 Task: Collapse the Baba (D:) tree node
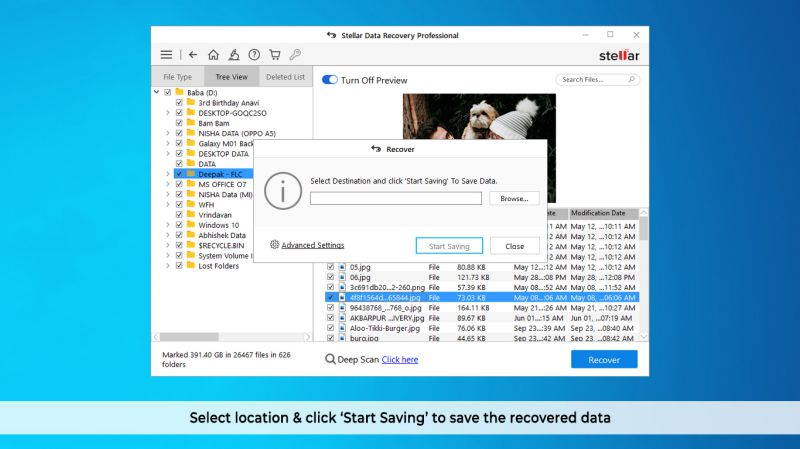[x=157, y=92]
